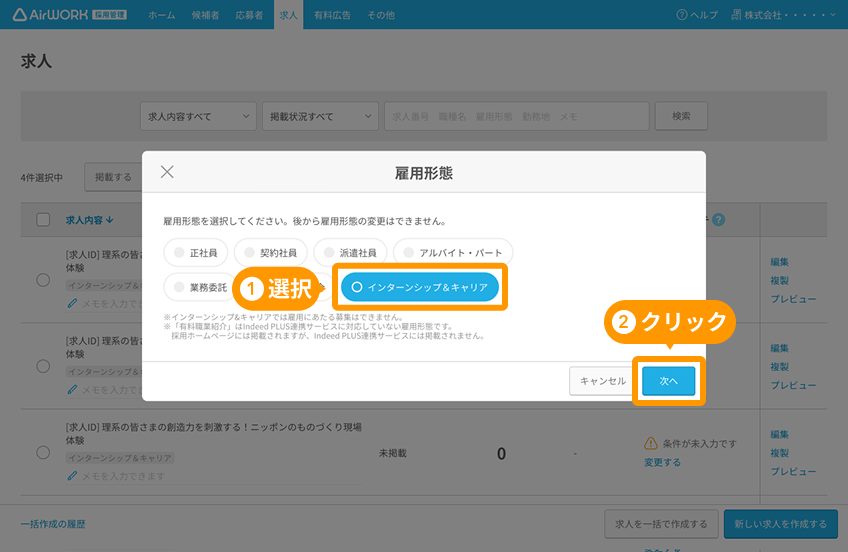
Task: Click プレビュー for the first job row
Action: coord(793,298)
